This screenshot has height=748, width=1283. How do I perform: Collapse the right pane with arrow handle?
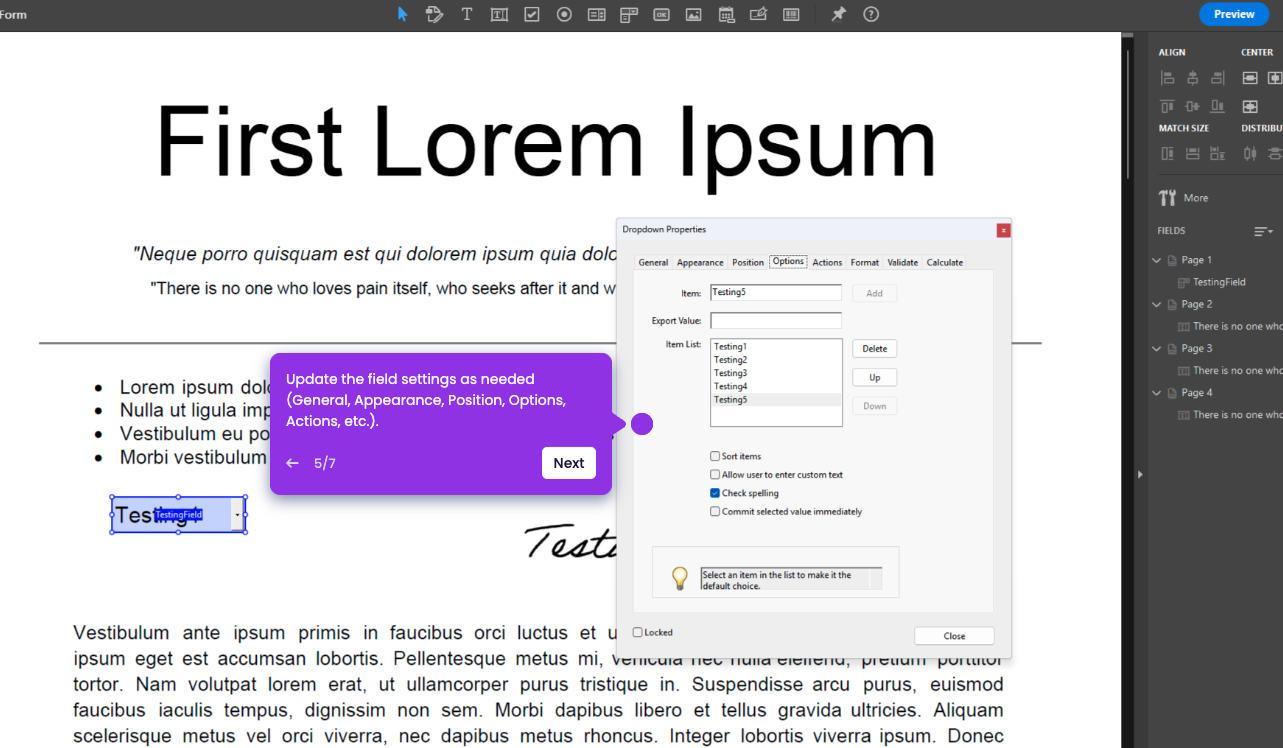(1138, 474)
